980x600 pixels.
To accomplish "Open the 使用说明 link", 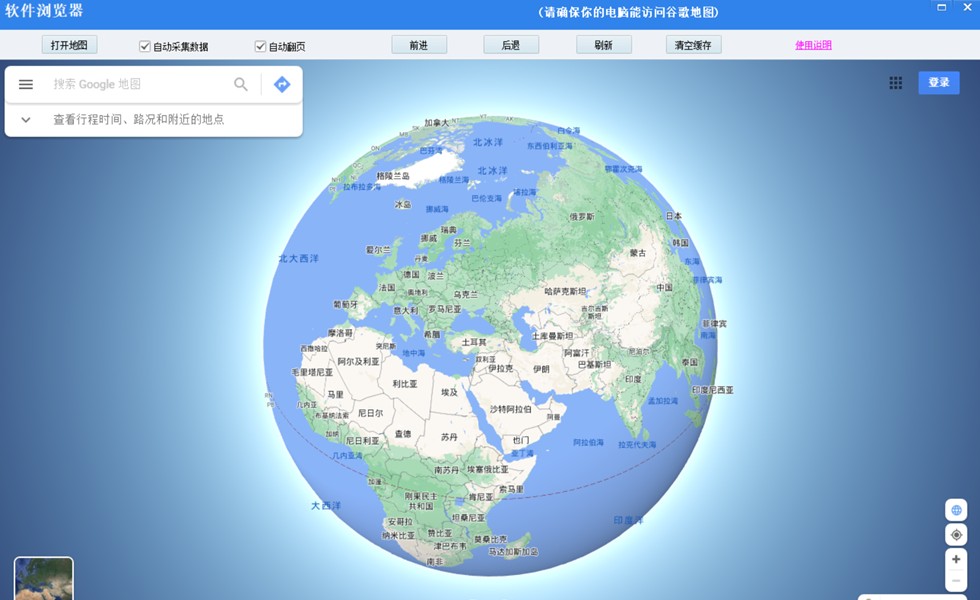I will pos(813,45).
